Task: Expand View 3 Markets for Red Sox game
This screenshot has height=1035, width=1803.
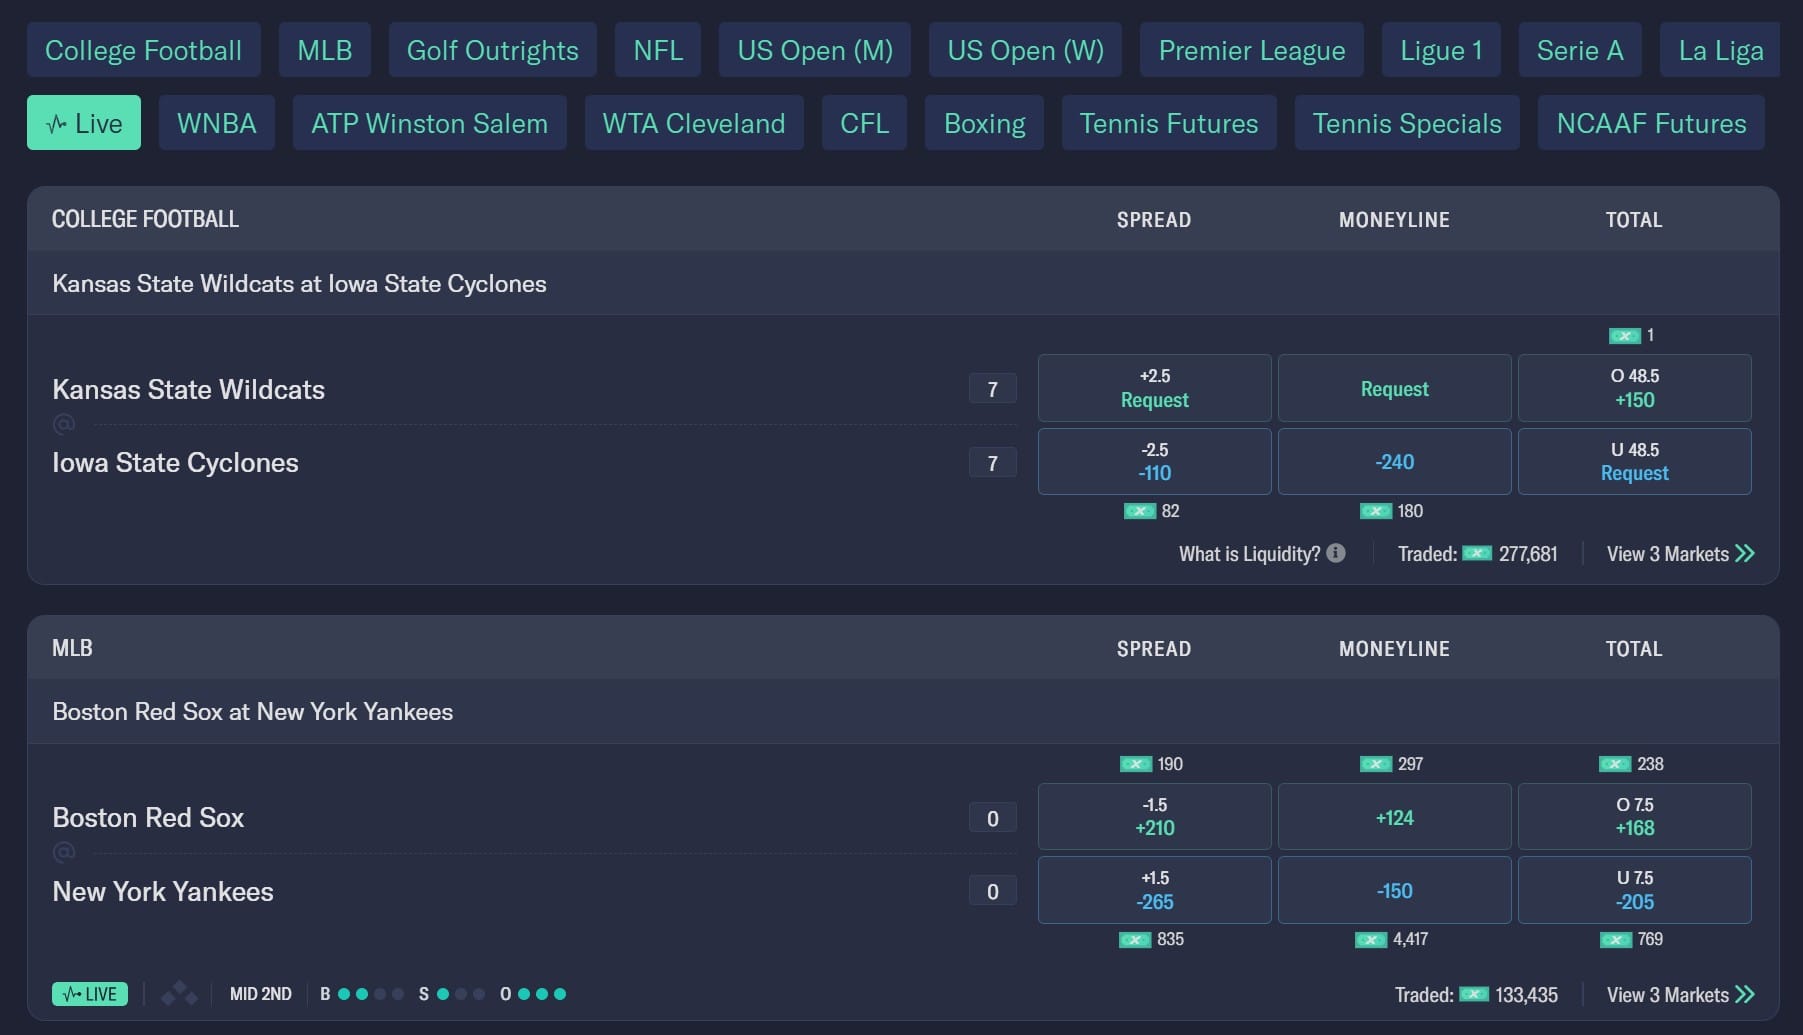Action: point(1680,995)
